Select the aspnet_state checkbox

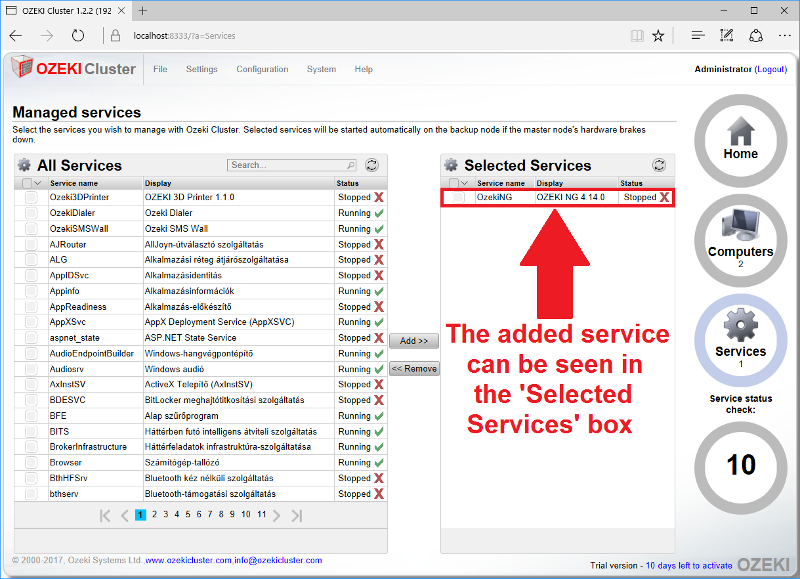(31, 338)
